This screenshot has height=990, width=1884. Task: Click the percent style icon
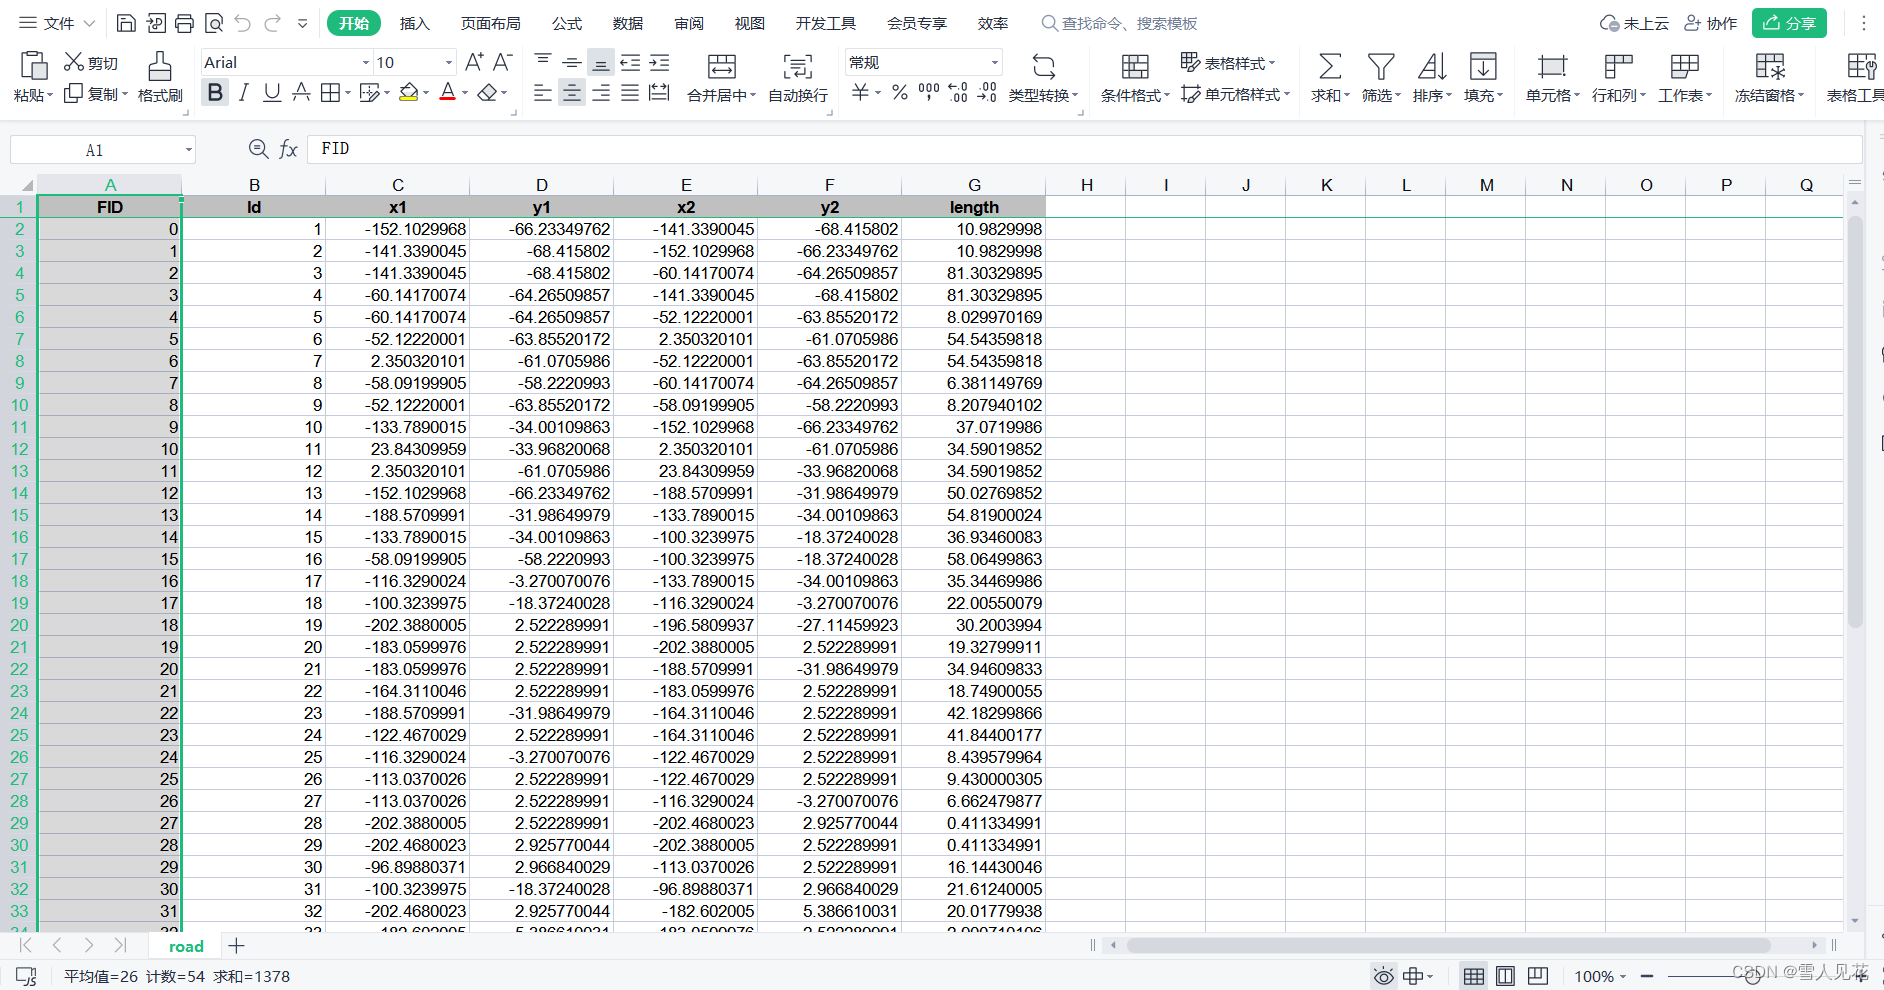tap(900, 93)
